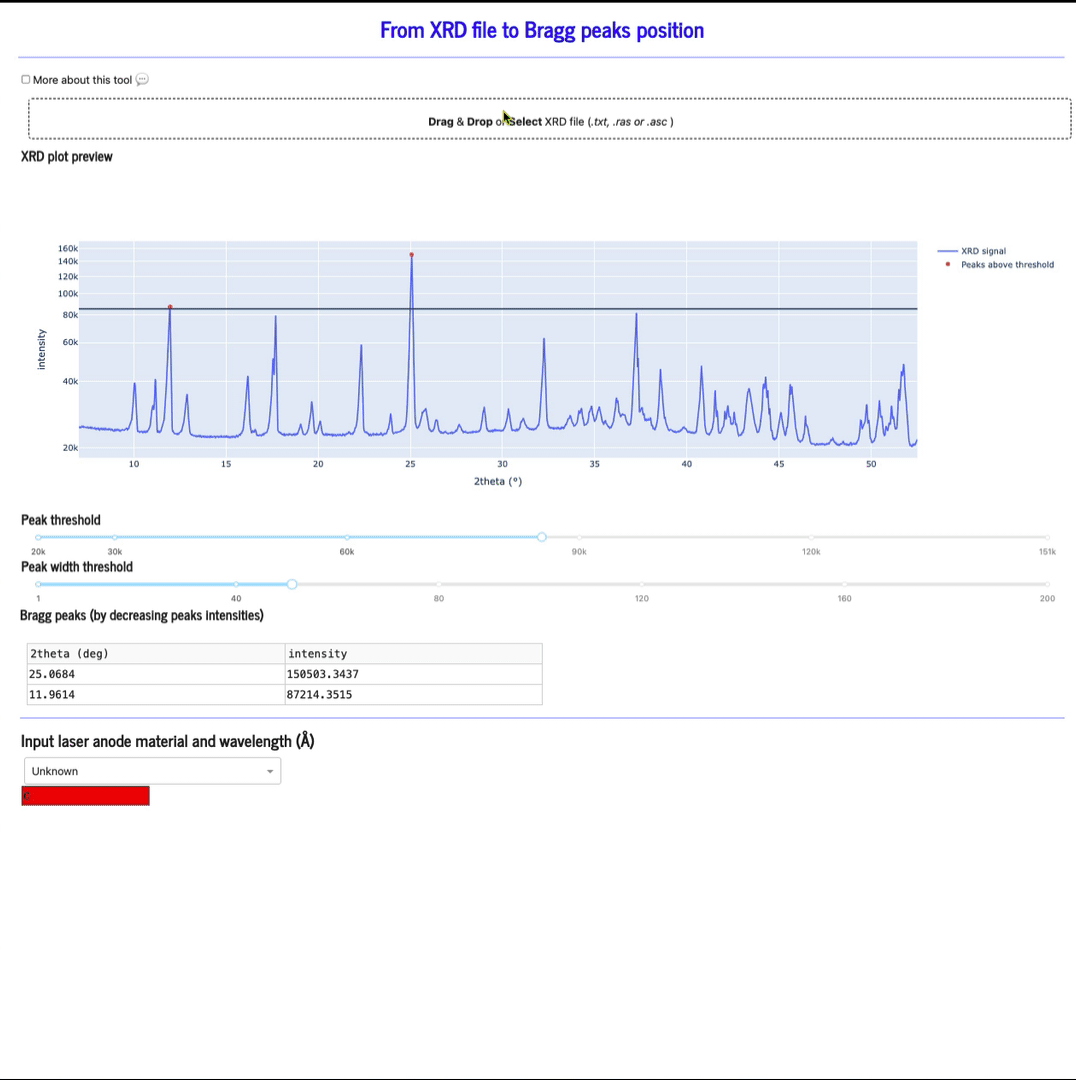Click the Select XRD file link
The width and height of the screenshot is (1076, 1080).
(x=525, y=122)
